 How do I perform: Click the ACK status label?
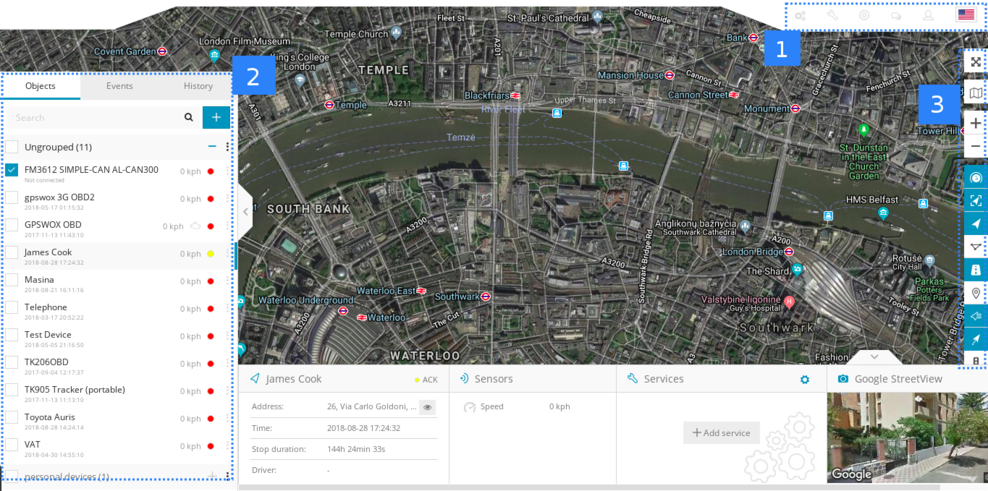click(x=430, y=379)
